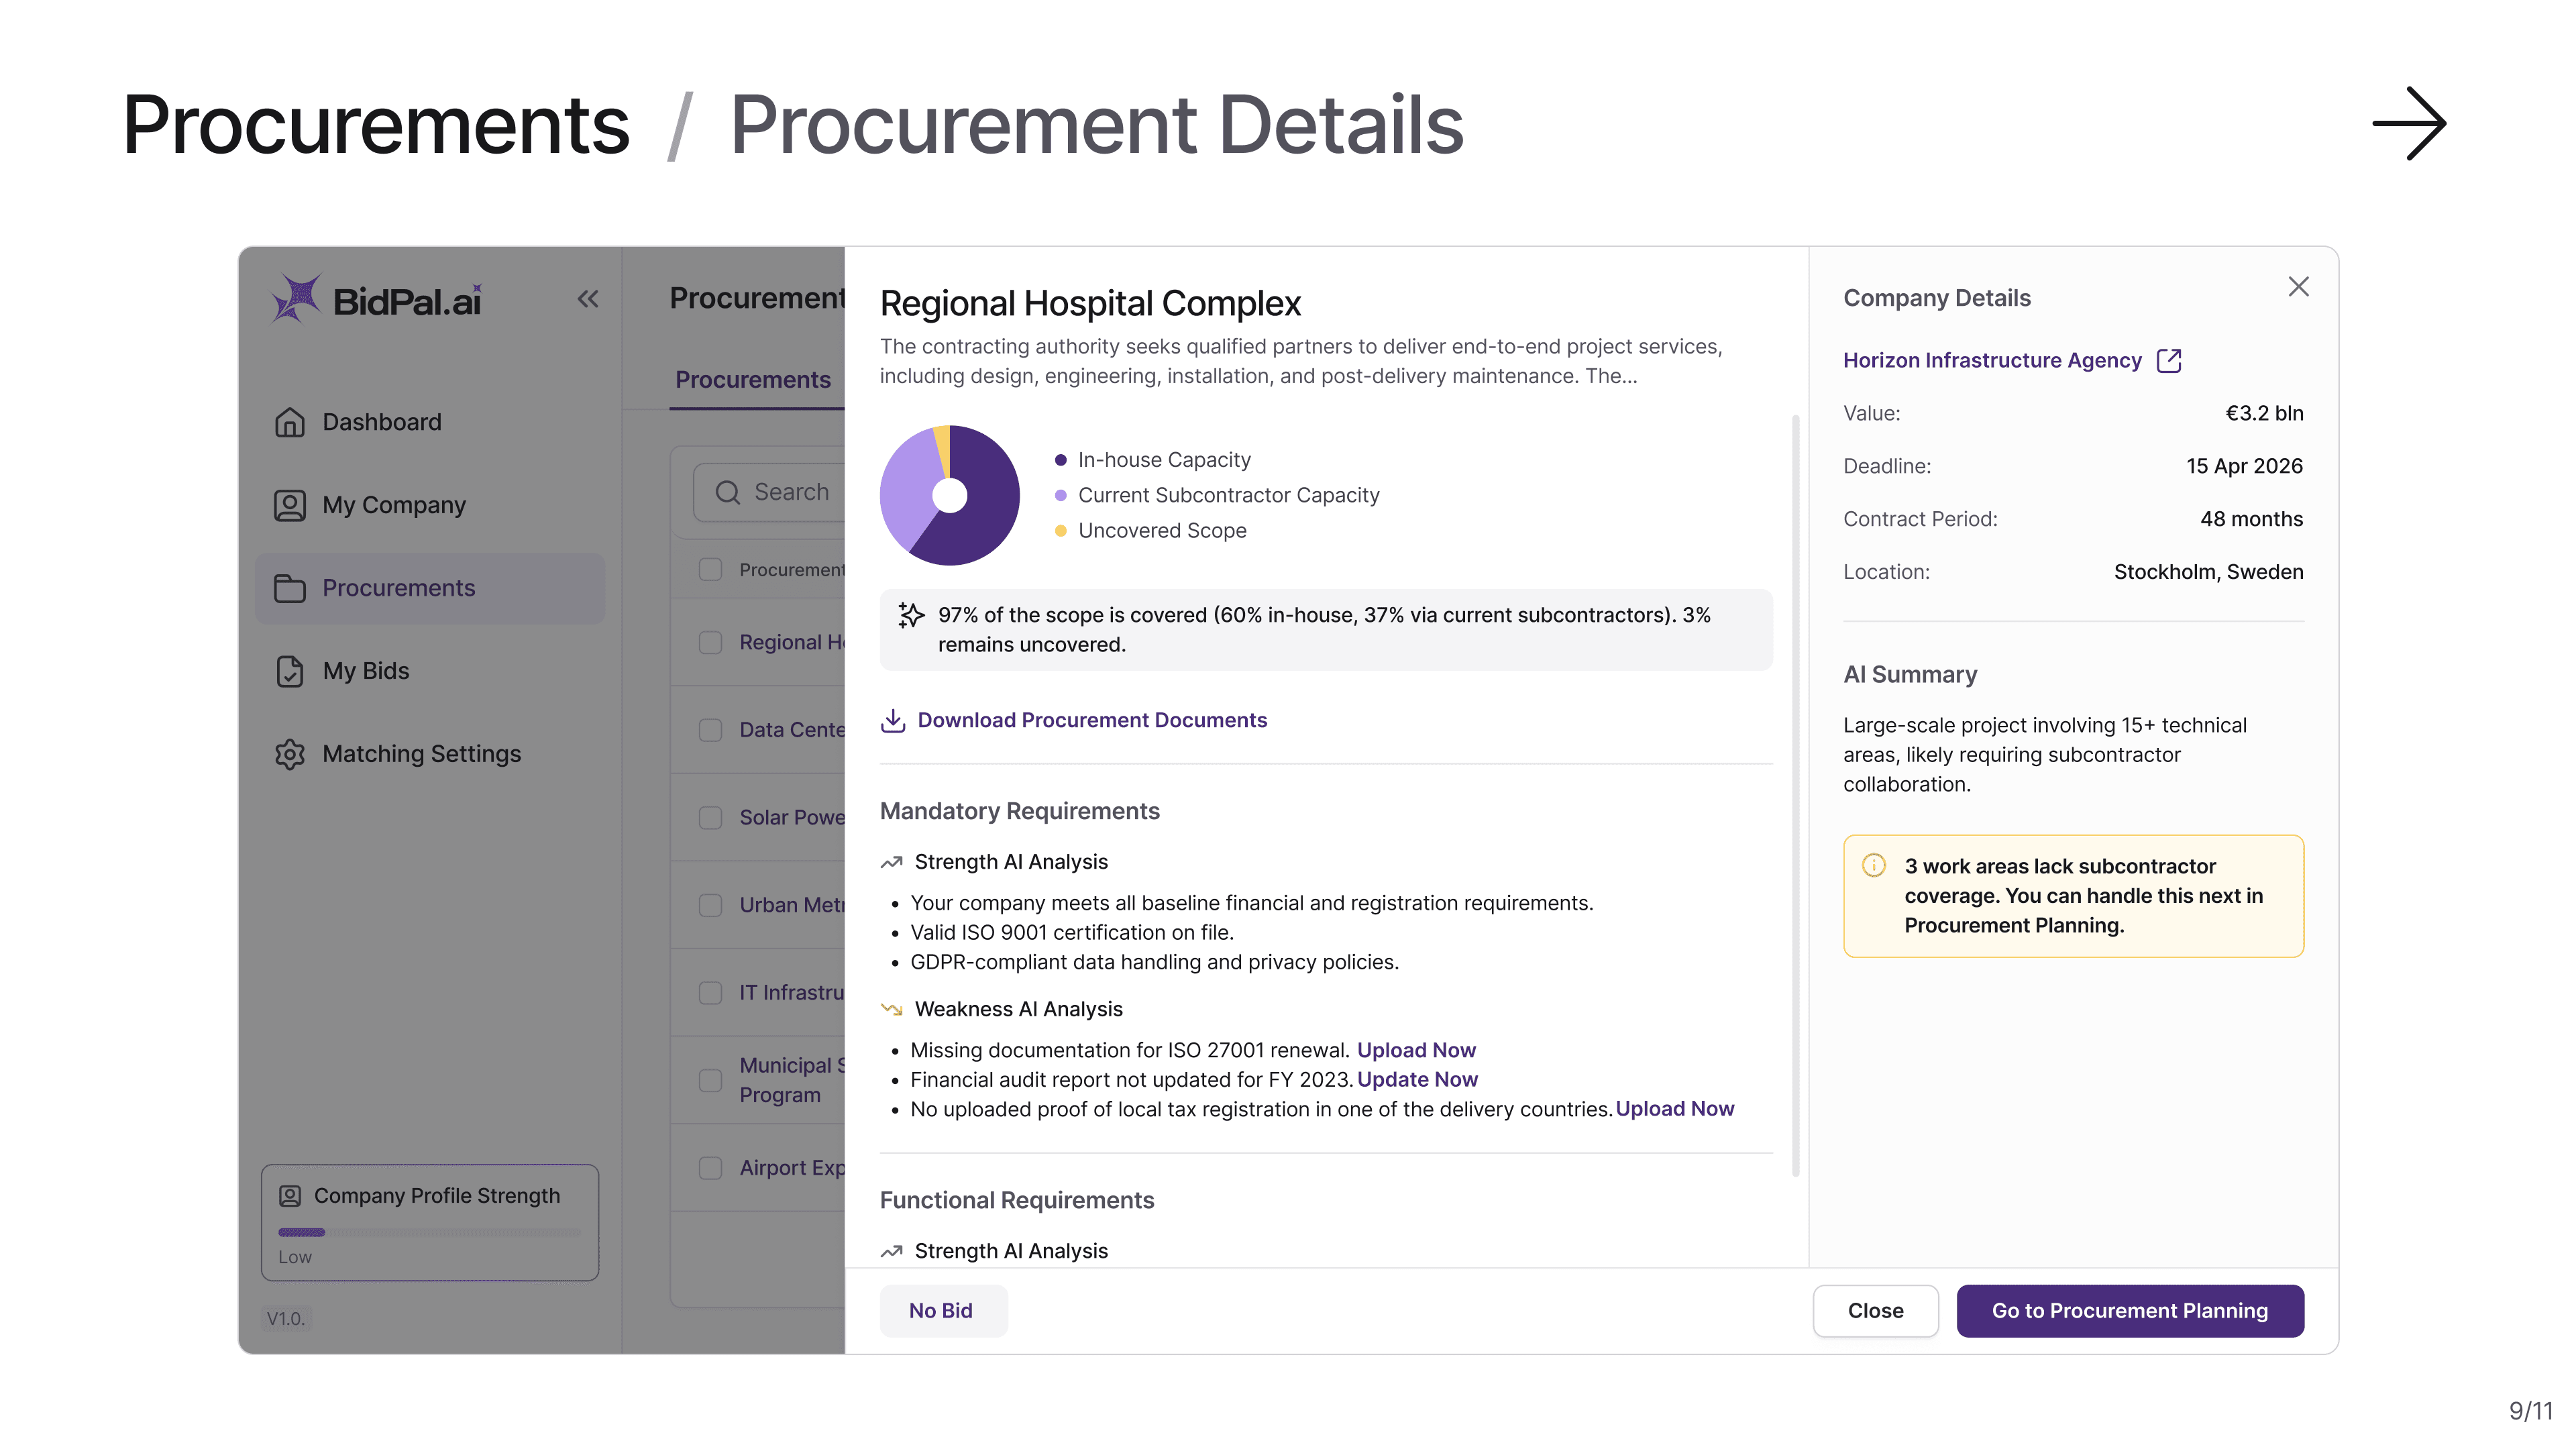Click the next slide arrow icon
Viewport: 2576px width, 1449px height.
coord(2409,124)
